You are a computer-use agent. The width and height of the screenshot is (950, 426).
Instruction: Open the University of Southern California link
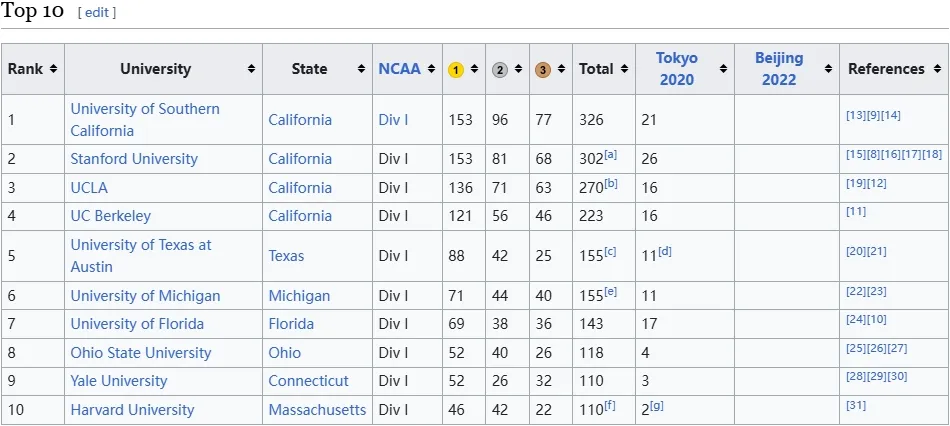[x=145, y=120]
